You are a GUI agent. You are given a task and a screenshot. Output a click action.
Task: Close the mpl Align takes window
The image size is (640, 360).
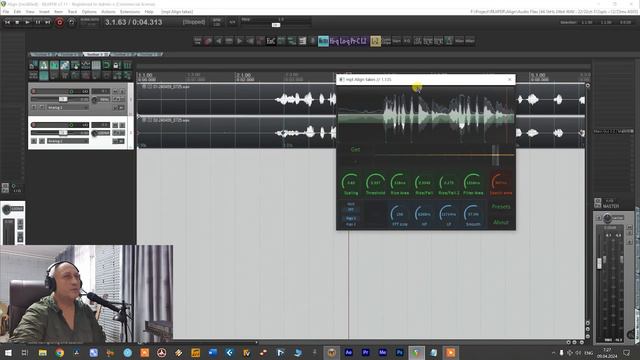[510, 80]
